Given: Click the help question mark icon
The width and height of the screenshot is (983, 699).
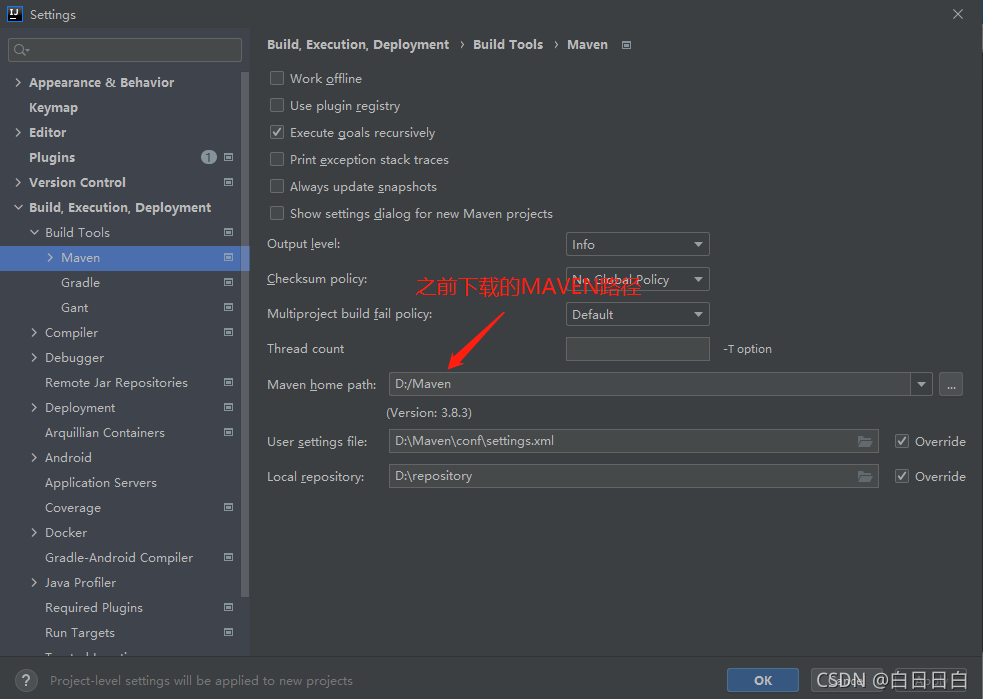Looking at the screenshot, I should [x=26, y=680].
